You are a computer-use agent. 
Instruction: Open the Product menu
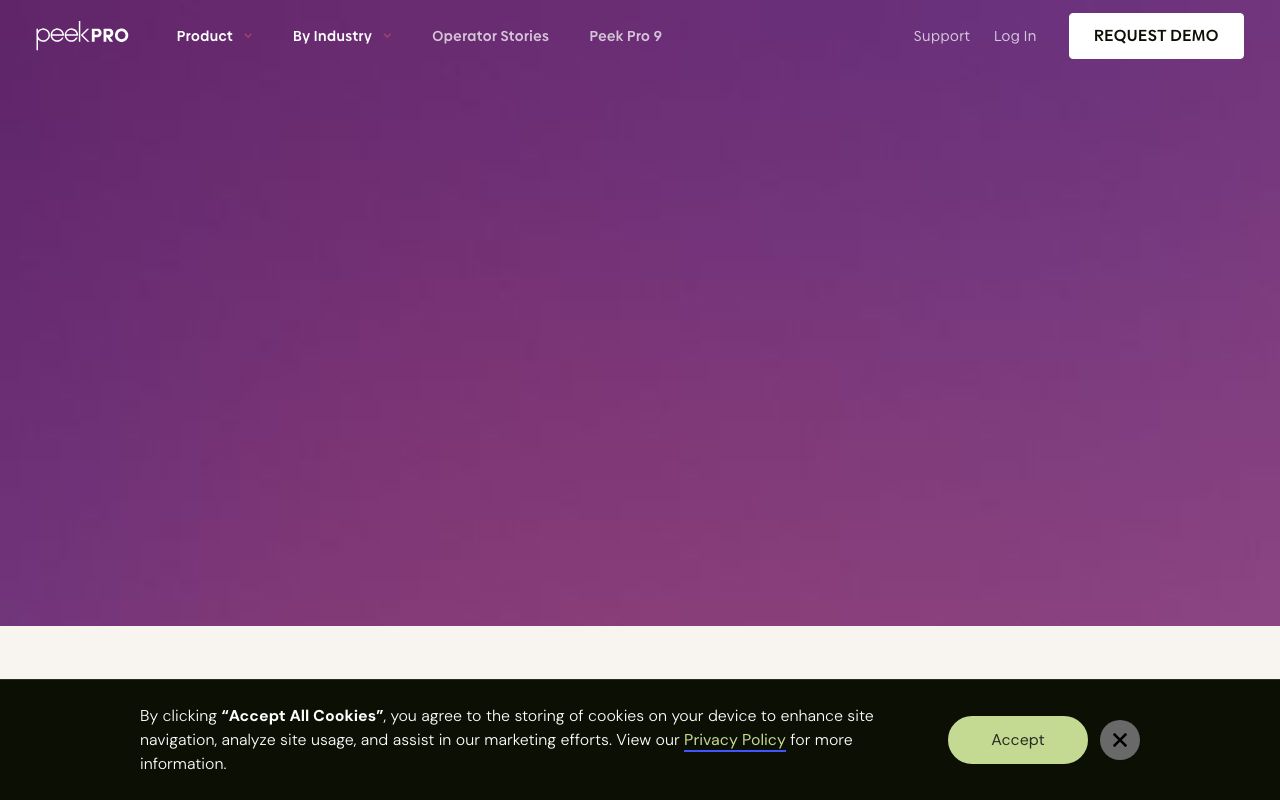(205, 36)
